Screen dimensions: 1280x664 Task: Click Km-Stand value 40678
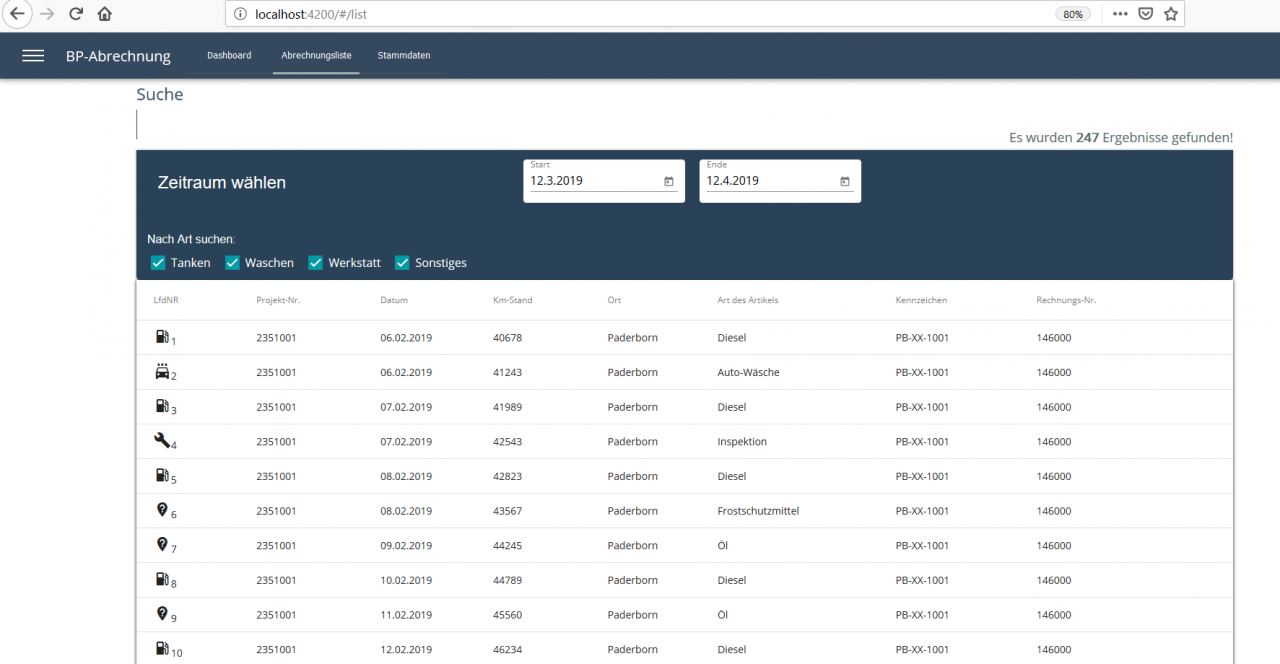[x=507, y=338]
